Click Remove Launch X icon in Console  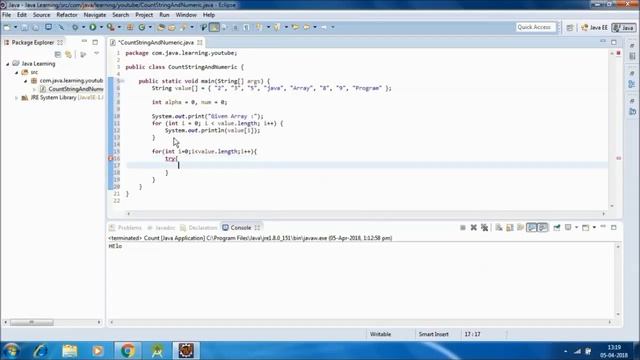[473, 227]
